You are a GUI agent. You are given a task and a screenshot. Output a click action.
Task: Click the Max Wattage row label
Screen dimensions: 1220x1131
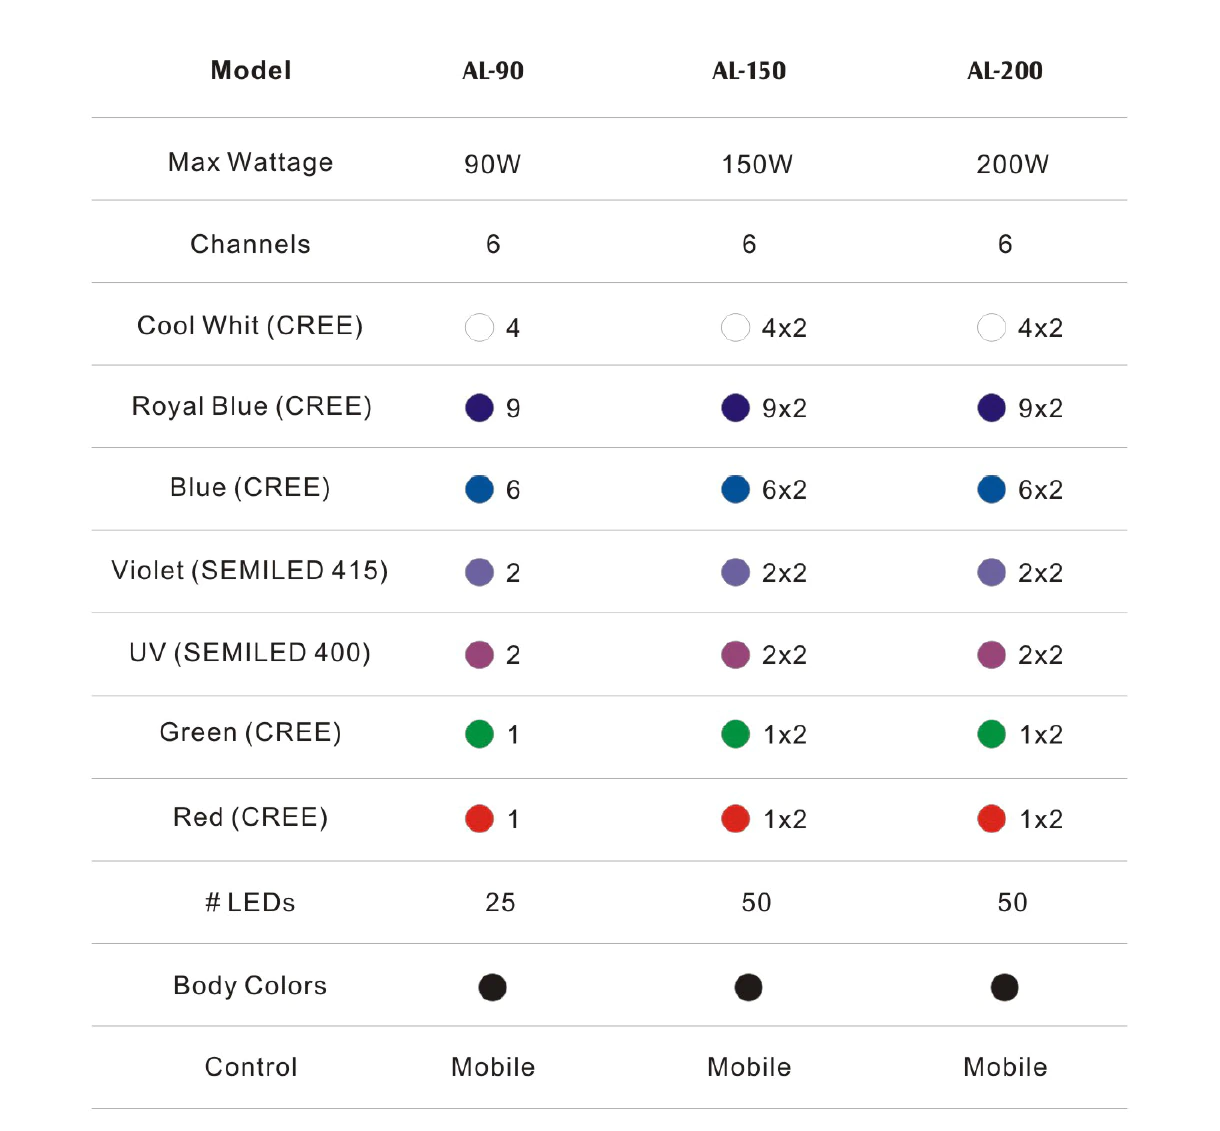(250, 162)
